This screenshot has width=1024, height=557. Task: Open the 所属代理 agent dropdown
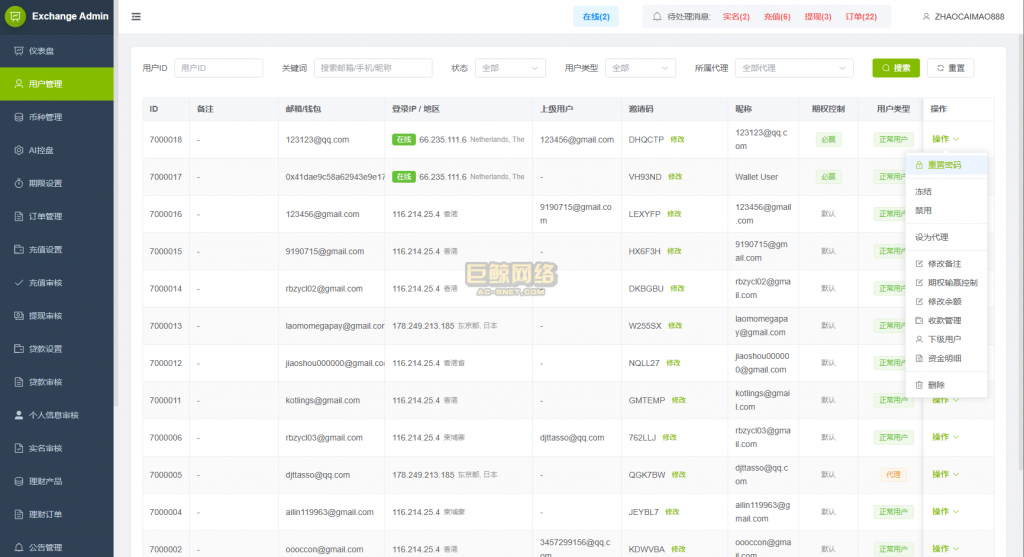point(794,68)
